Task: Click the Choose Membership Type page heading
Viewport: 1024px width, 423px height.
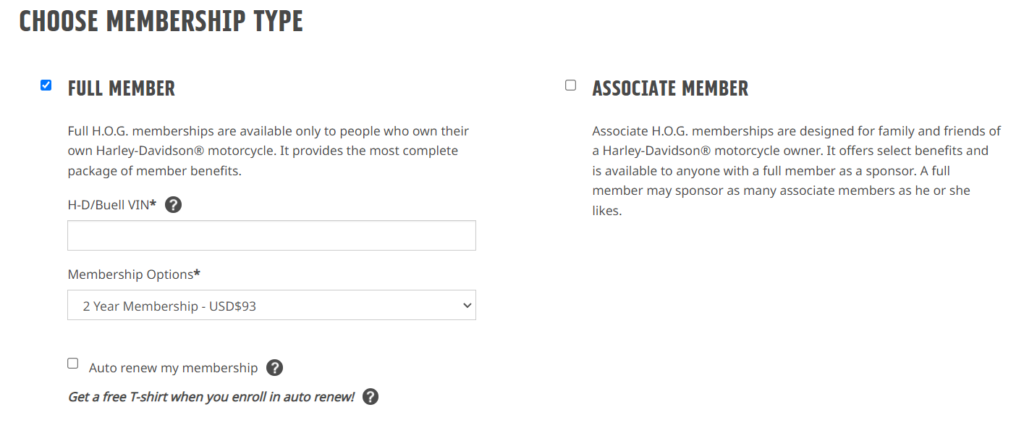Action: point(161,22)
